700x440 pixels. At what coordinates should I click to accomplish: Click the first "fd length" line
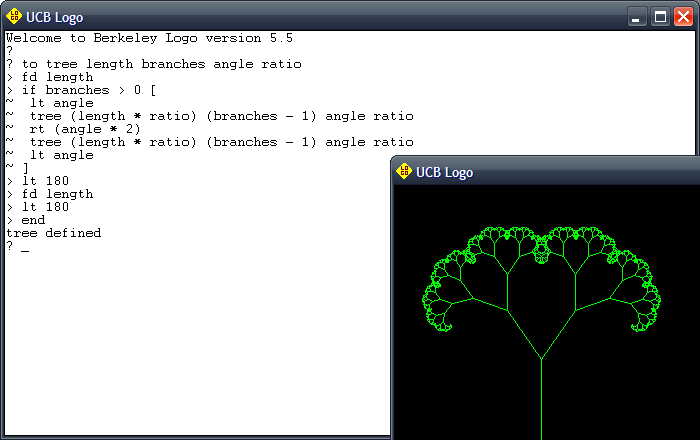click(58, 77)
